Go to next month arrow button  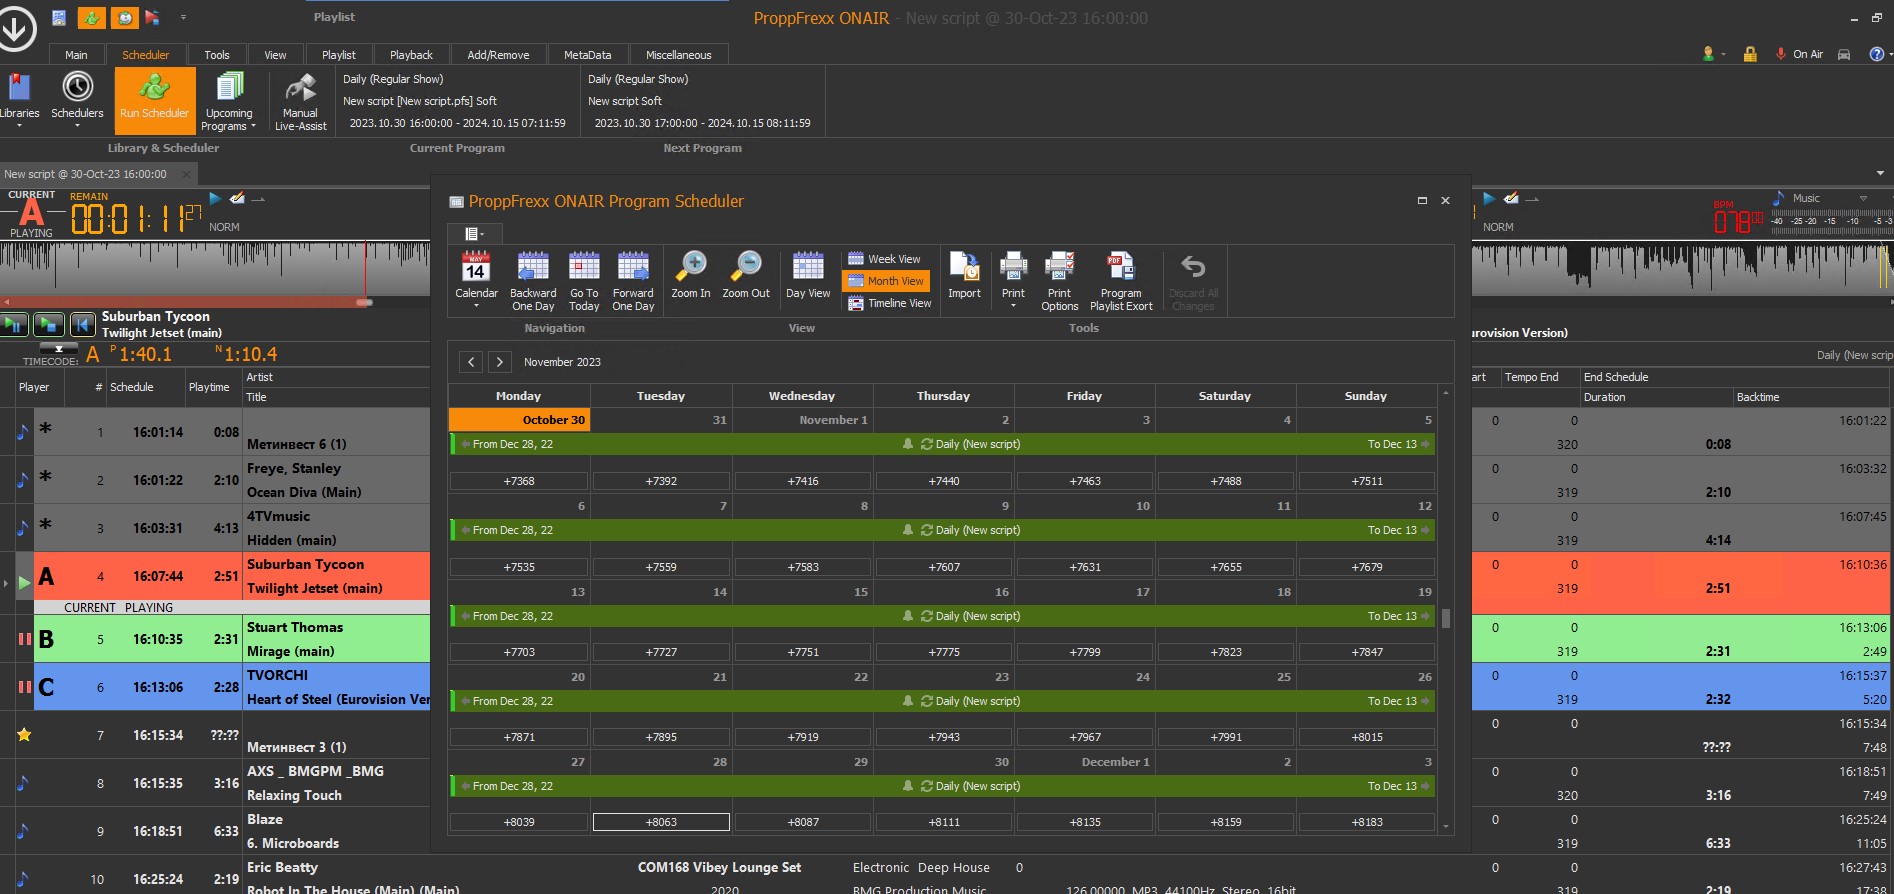point(499,362)
